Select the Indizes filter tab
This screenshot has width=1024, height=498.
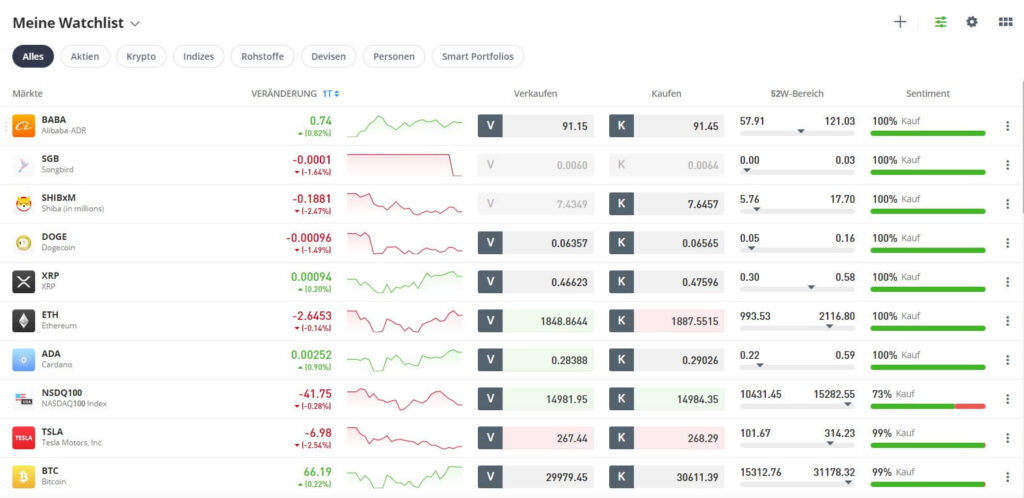click(199, 57)
